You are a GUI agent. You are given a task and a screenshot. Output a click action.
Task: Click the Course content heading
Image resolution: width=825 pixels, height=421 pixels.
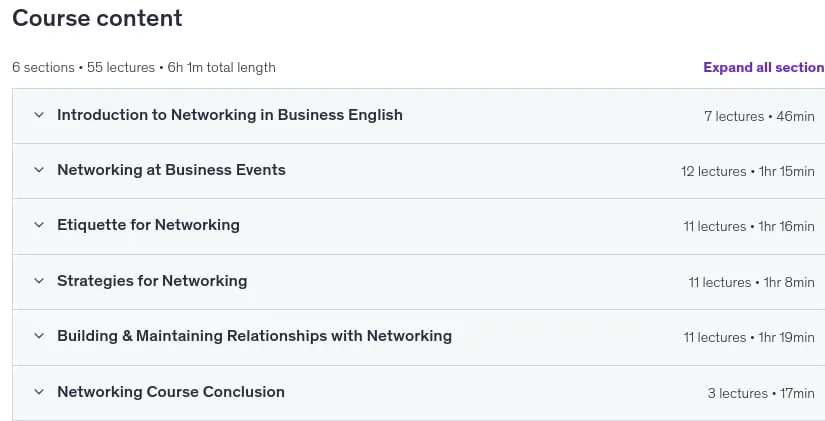97,18
